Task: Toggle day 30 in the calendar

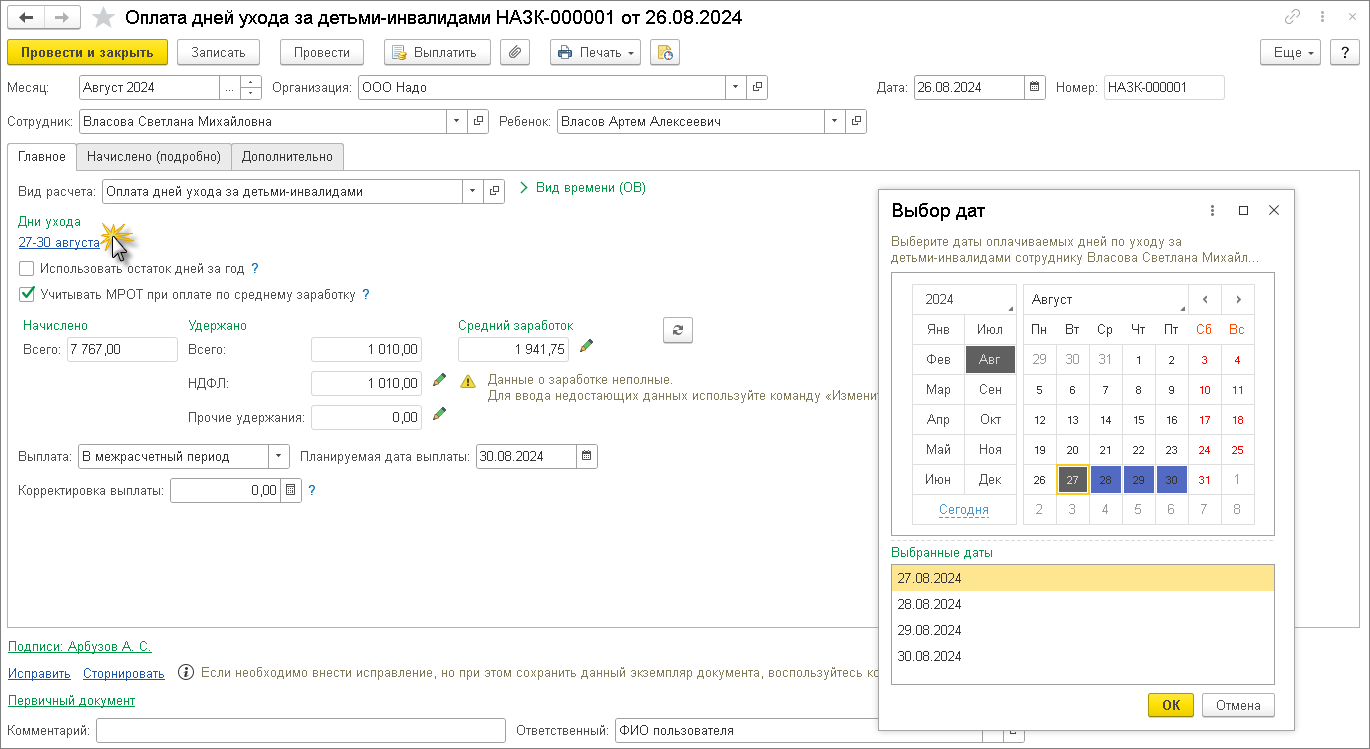Action: (x=1171, y=480)
